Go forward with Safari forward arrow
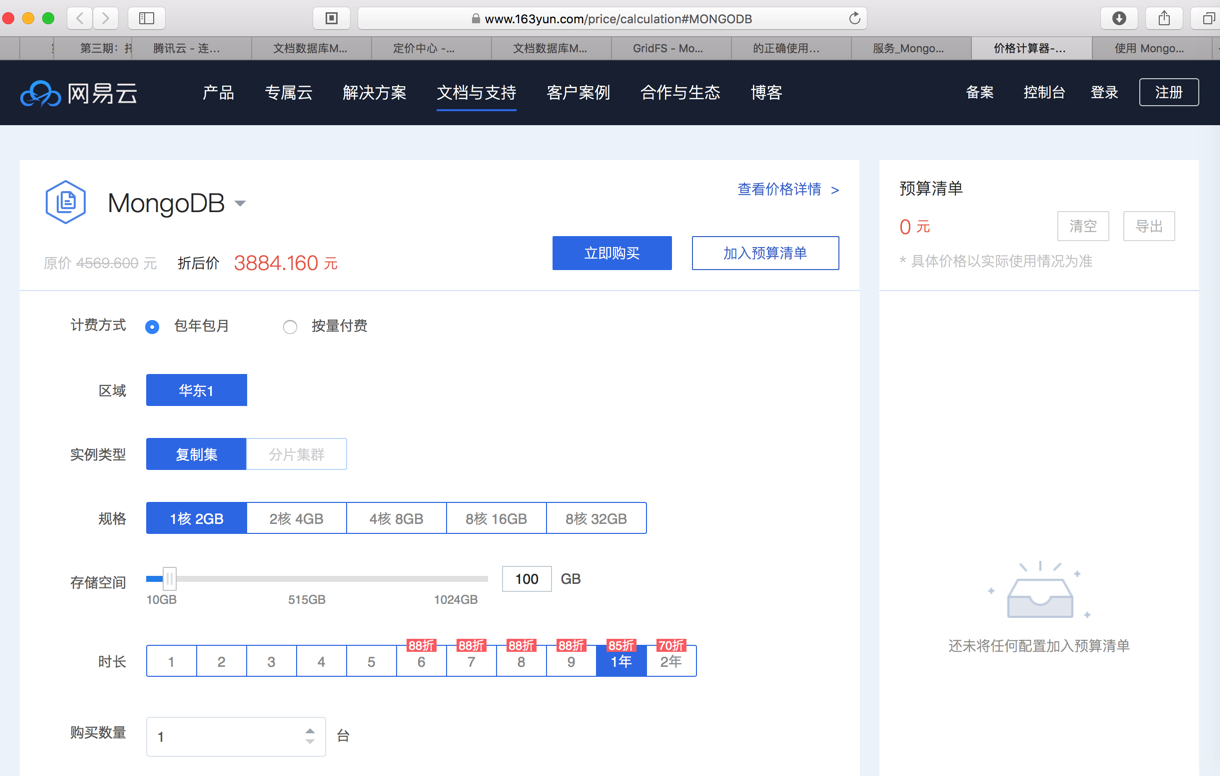The height and width of the screenshot is (776, 1220). coord(106,18)
